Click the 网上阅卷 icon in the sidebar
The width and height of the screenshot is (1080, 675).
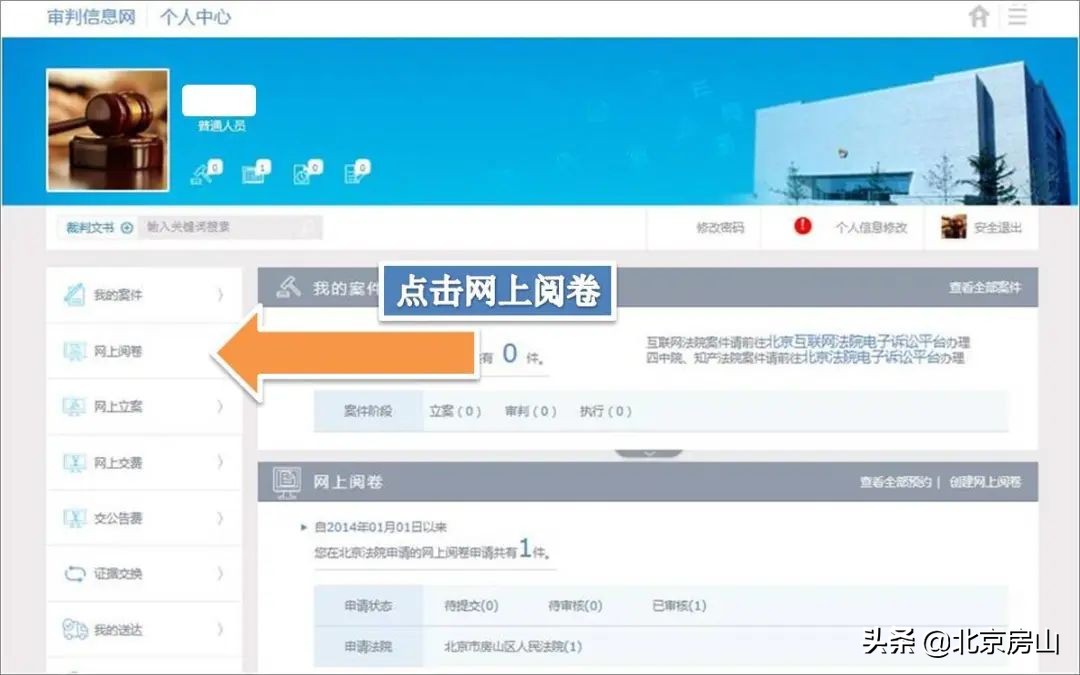73,350
